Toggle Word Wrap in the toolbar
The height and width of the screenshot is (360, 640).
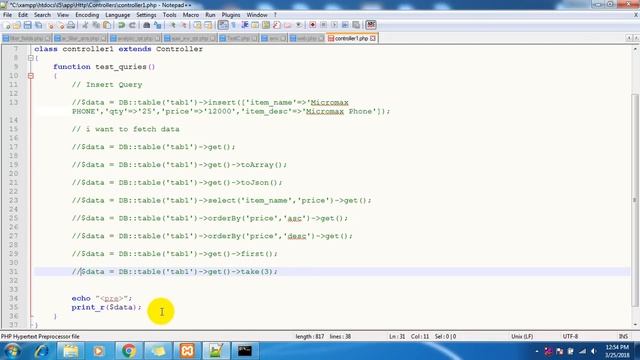(x=223, y=25)
